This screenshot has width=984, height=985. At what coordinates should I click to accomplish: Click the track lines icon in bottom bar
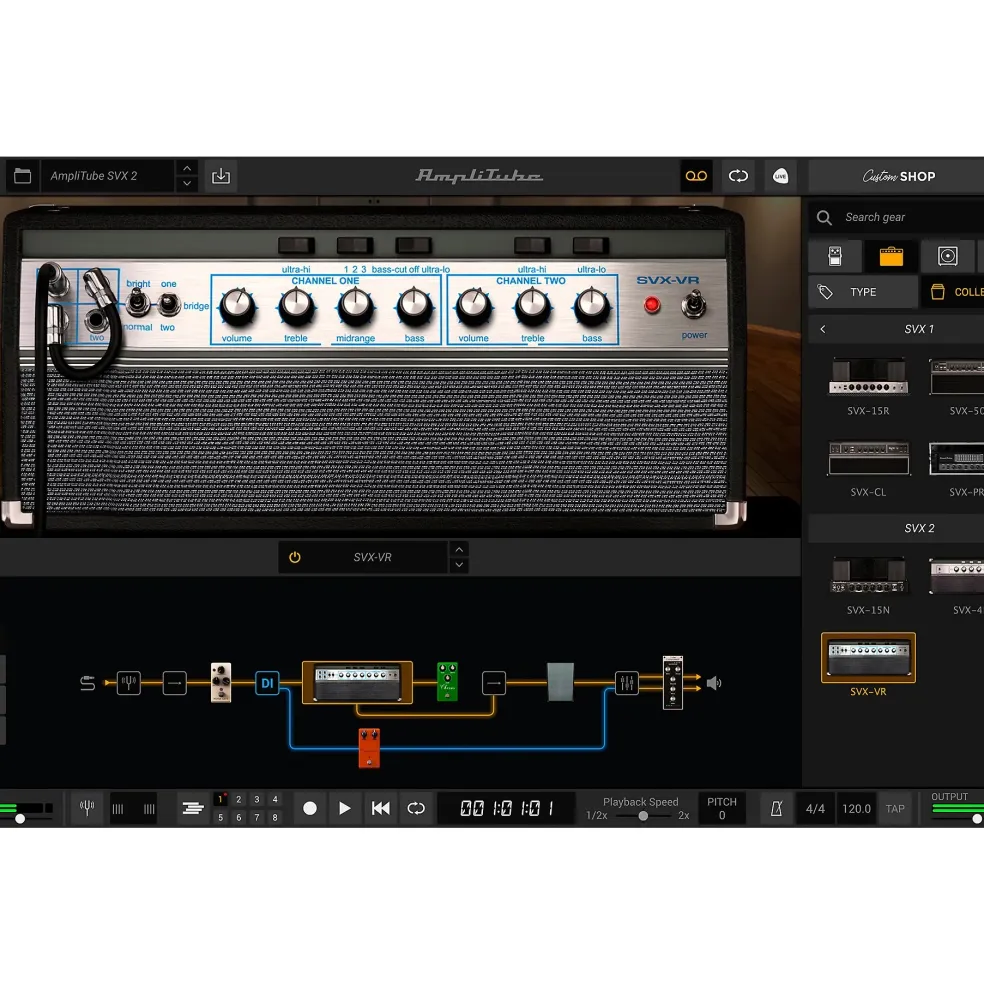tap(193, 808)
